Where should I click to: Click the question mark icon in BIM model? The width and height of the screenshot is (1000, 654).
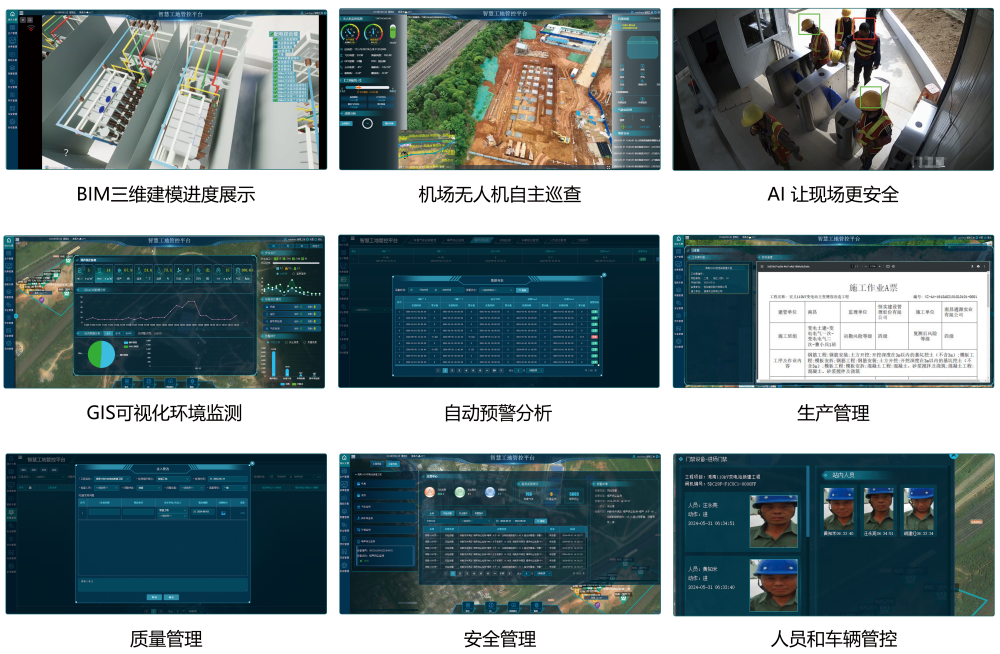coord(66,152)
